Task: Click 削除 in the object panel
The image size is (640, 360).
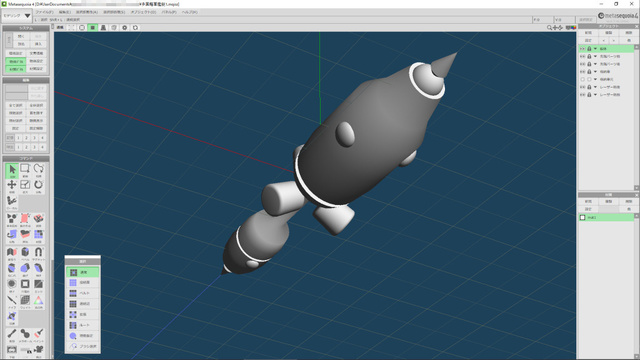Action: [629, 33]
